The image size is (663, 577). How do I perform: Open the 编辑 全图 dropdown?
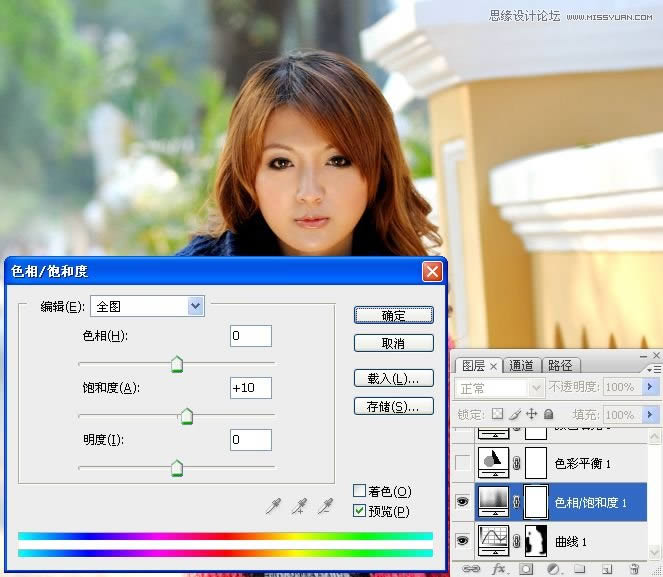[x=195, y=306]
